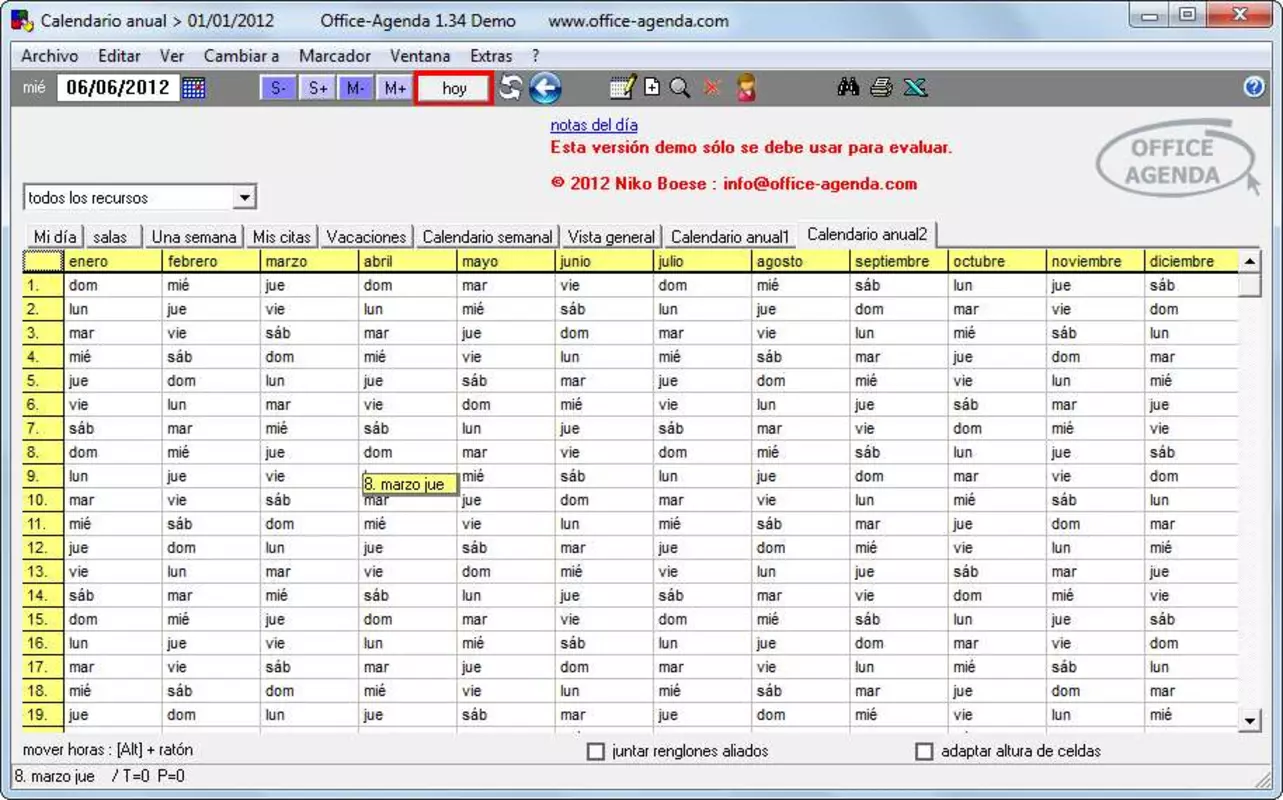This screenshot has height=800, width=1283.
Task: Go back with the blue arrow icon
Action: point(545,88)
